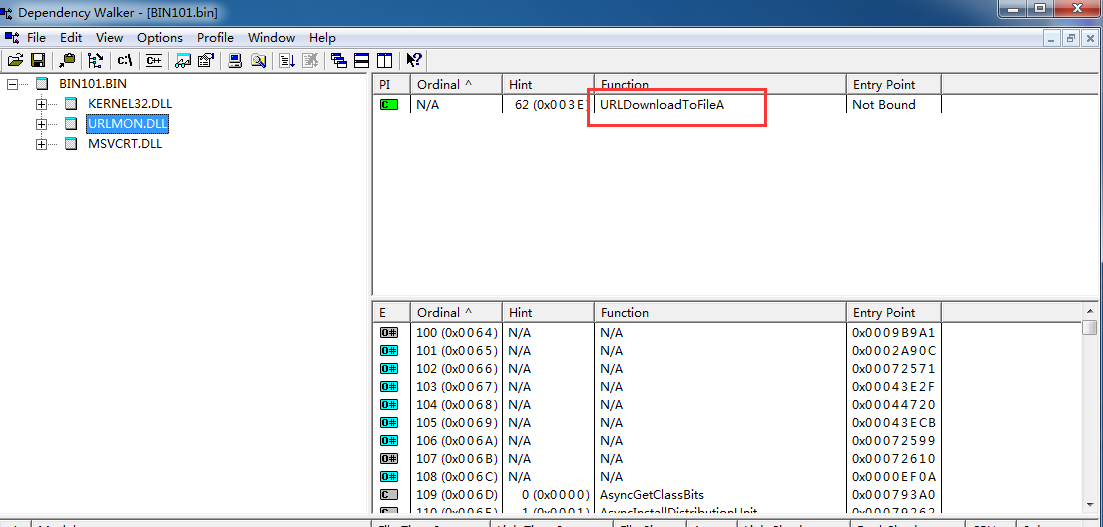Image resolution: width=1103 pixels, height=527 pixels.
Task: Click the grey C icon of AsyncGetClassBits
Action: tap(388, 495)
